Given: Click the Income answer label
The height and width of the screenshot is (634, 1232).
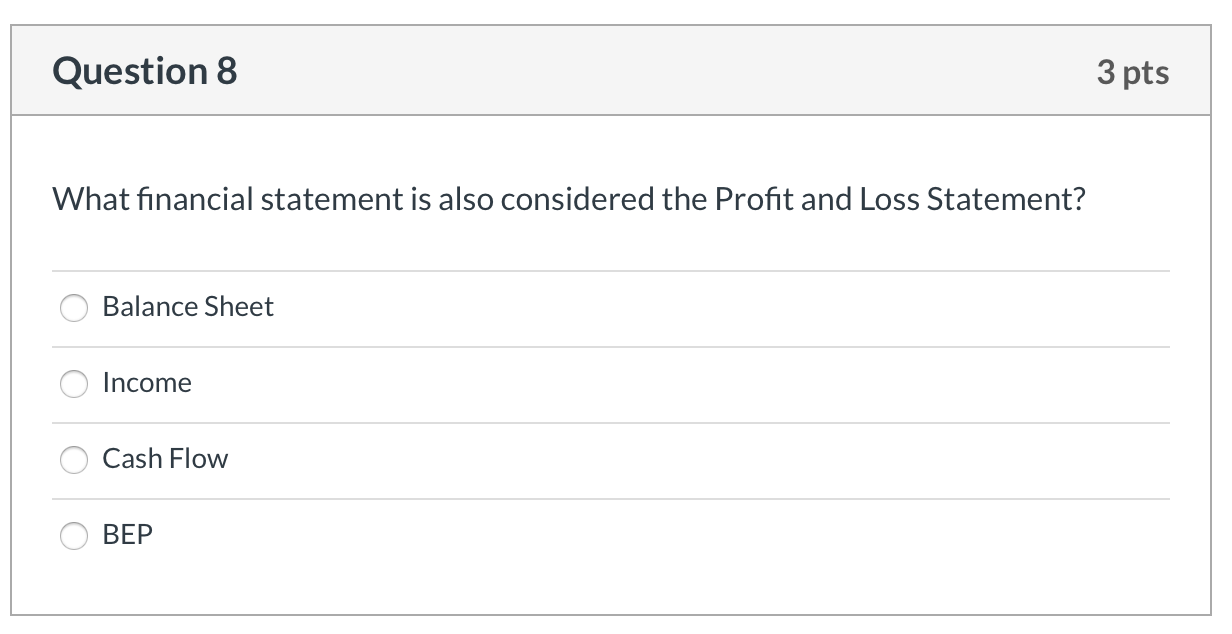Looking at the screenshot, I should pyautogui.click(x=147, y=383).
